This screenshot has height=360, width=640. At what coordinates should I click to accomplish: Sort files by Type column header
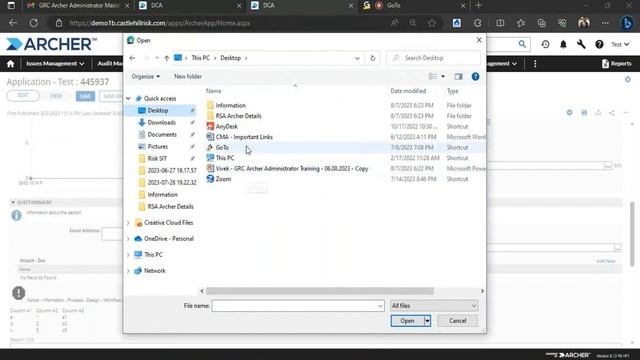[452, 91]
